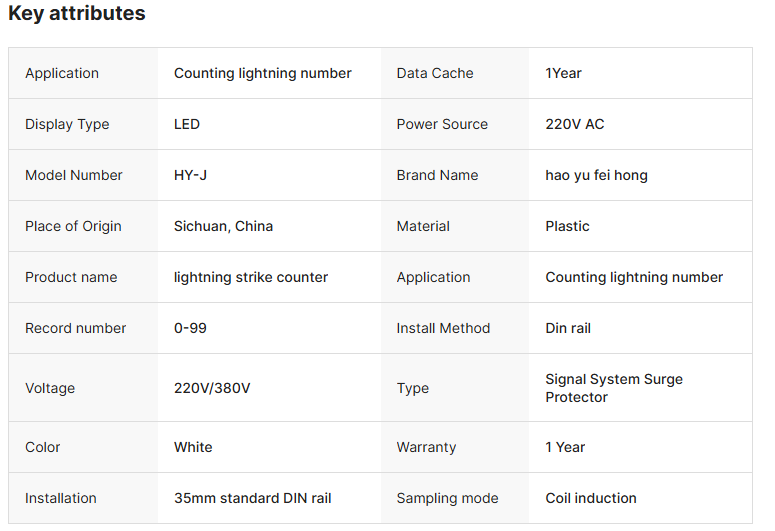
Task: Click the "hao yu fei hong" brand value
Action: pyautogui.click(x=596, y=175)
